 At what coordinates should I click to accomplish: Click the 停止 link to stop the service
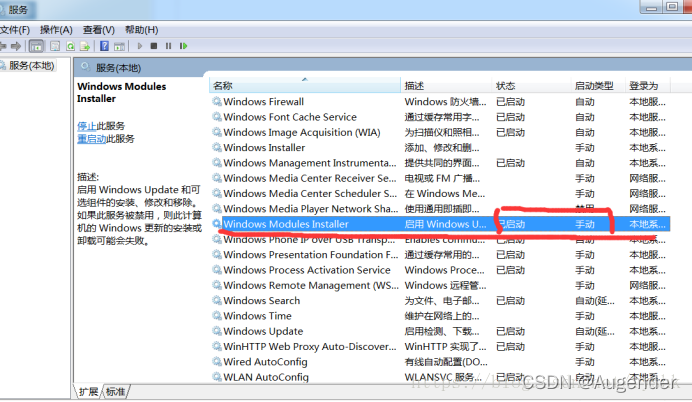86,126
